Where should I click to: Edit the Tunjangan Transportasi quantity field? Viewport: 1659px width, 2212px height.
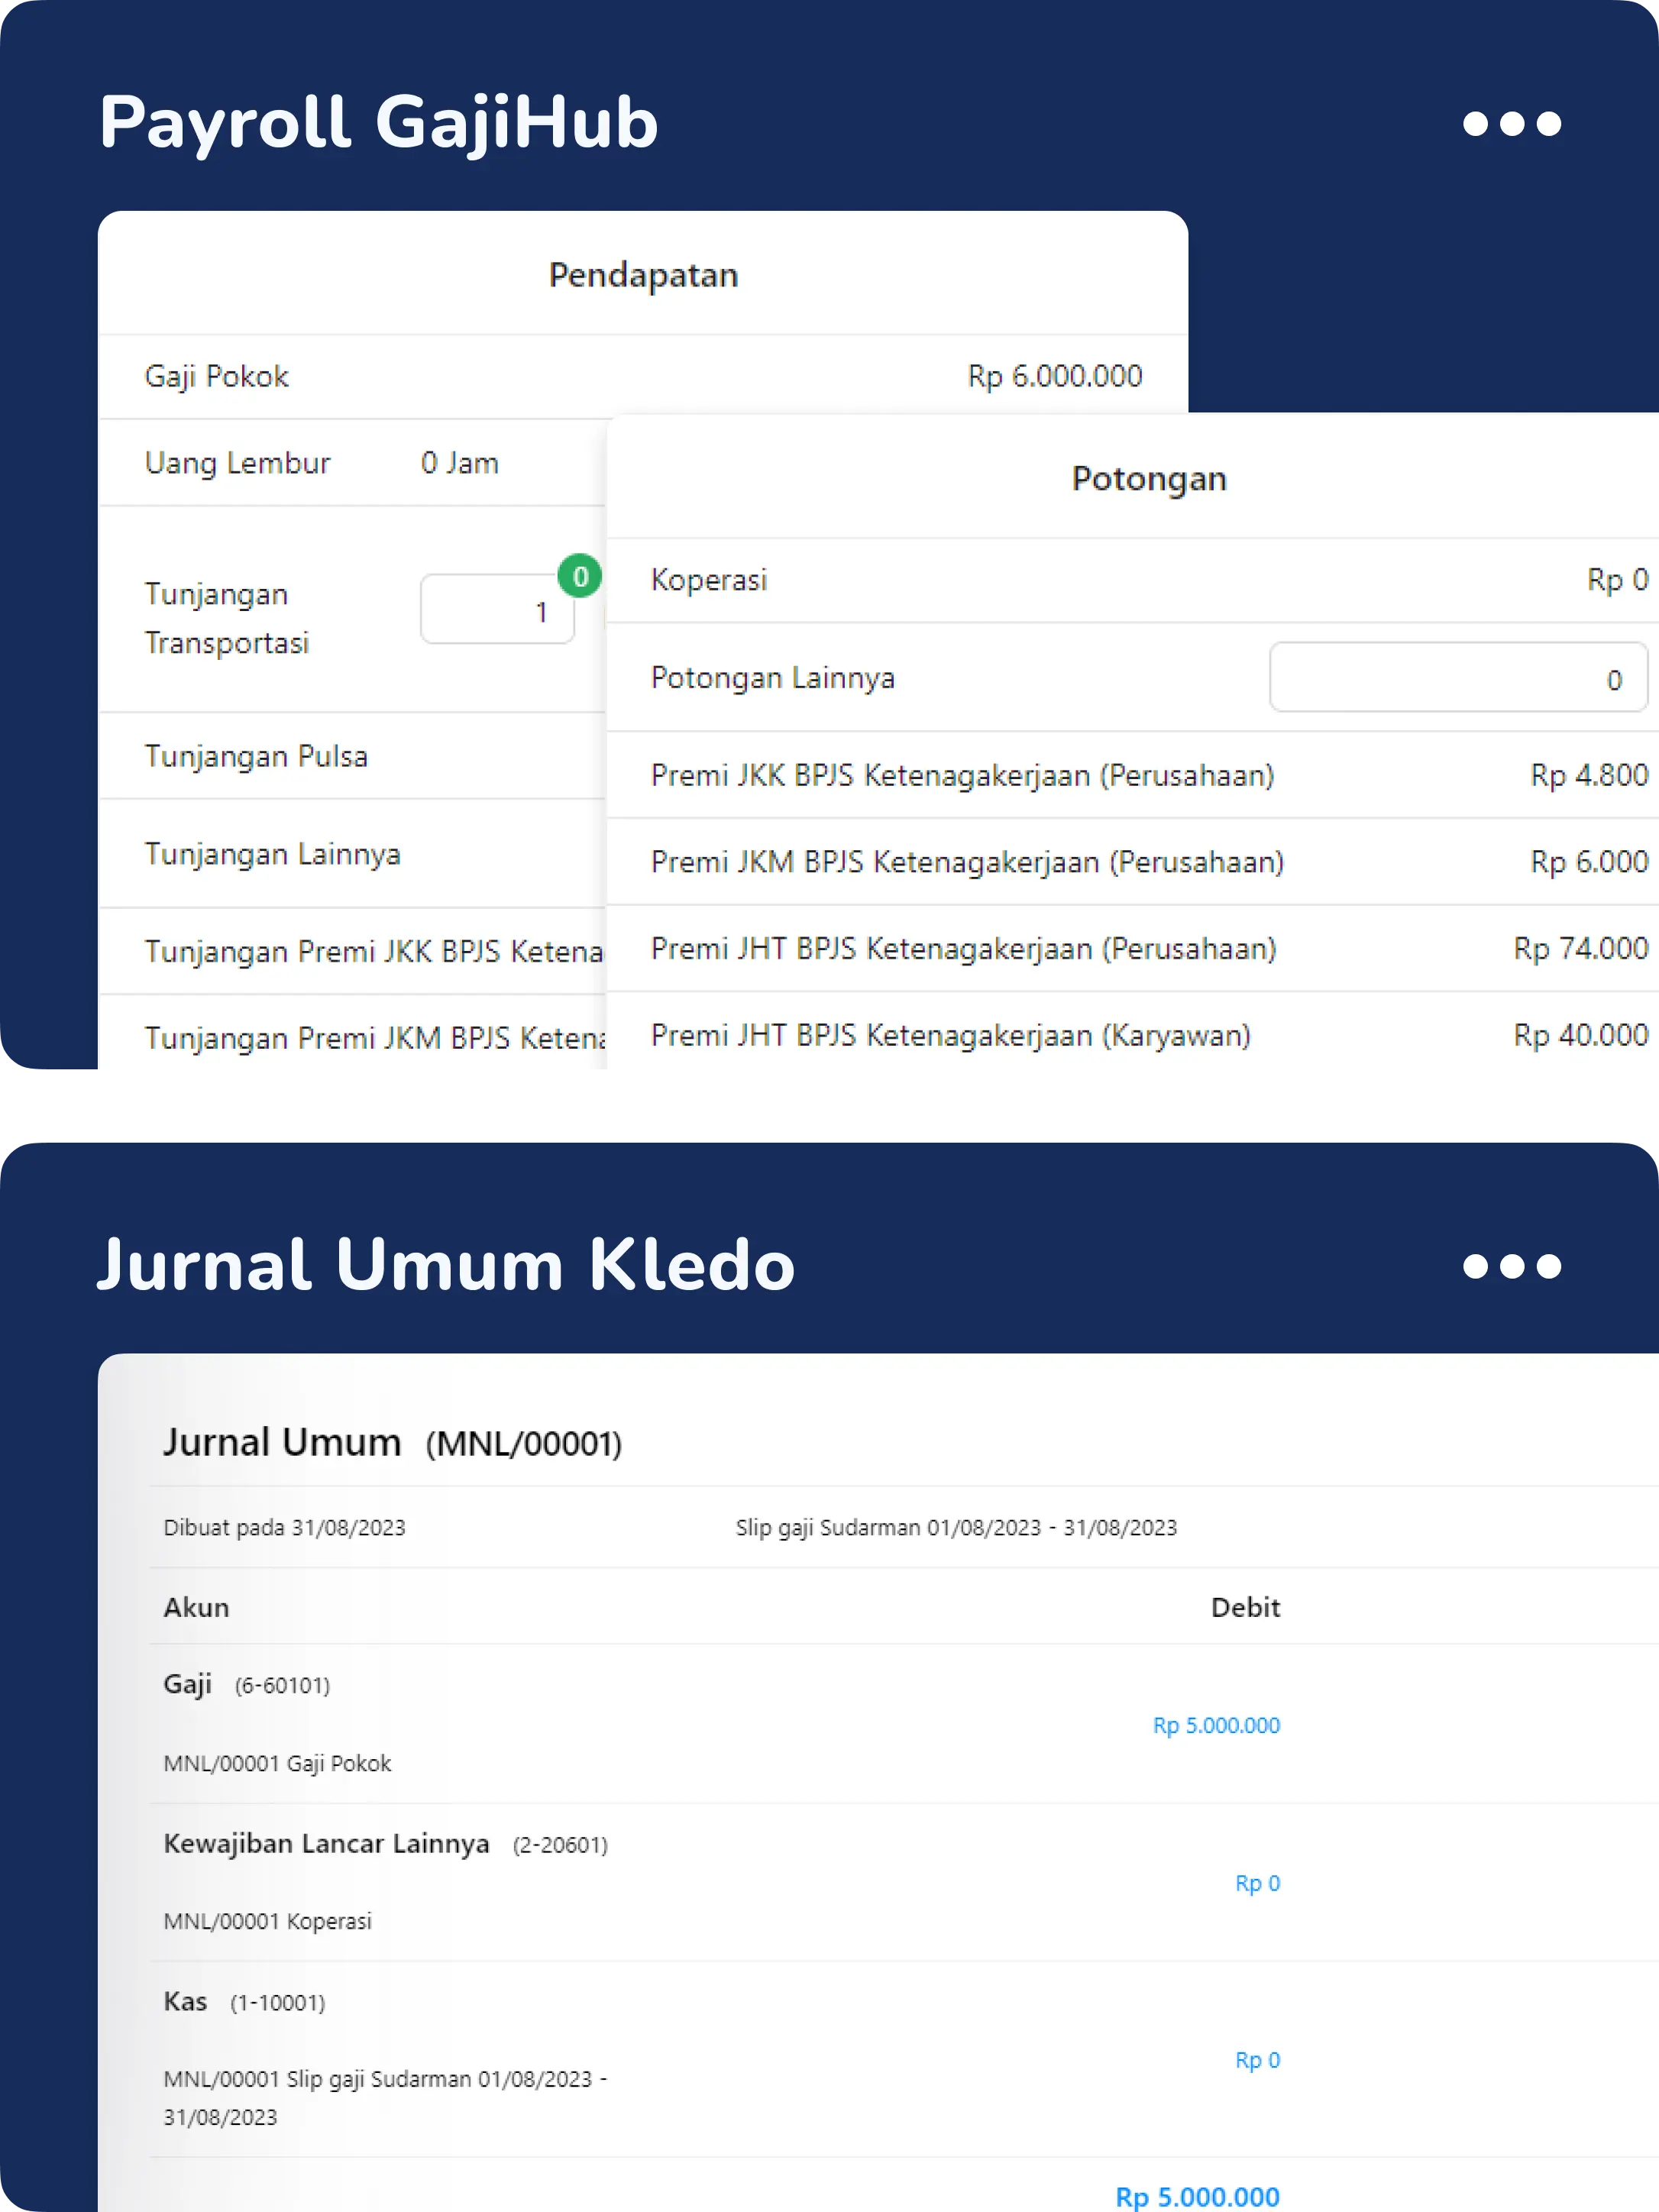click(x=497, y=609)
